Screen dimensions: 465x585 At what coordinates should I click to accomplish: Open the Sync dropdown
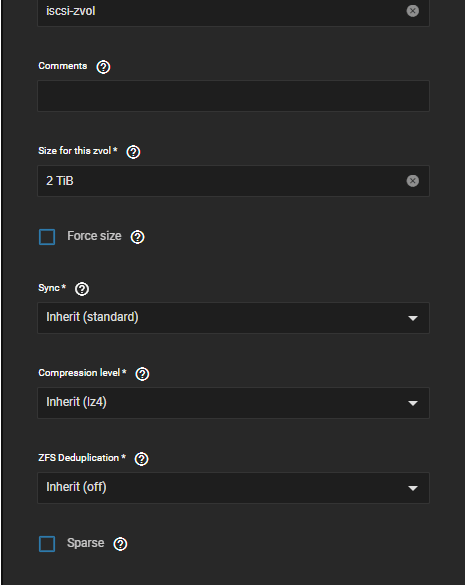(234, 318)
